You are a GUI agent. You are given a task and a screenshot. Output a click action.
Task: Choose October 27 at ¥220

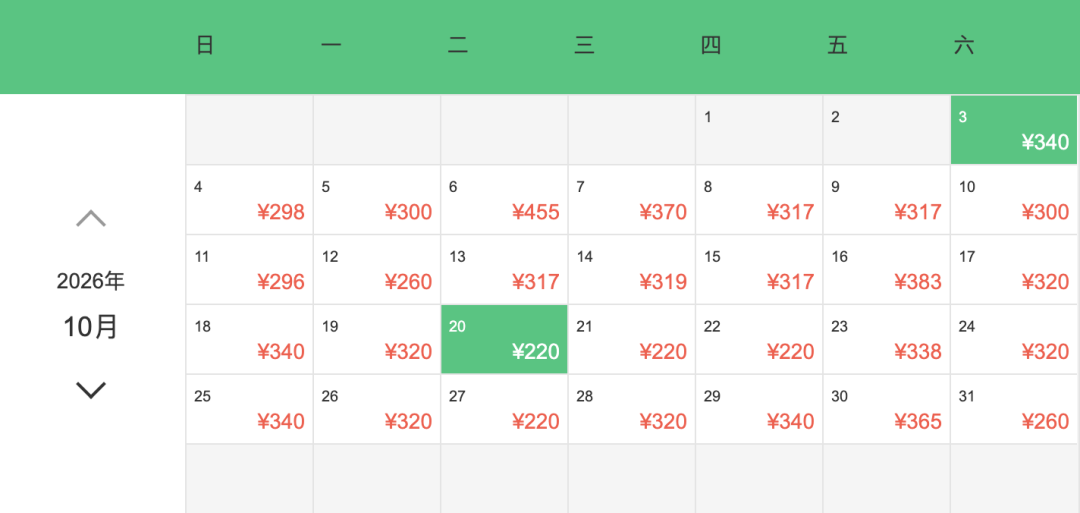point(504,410)
